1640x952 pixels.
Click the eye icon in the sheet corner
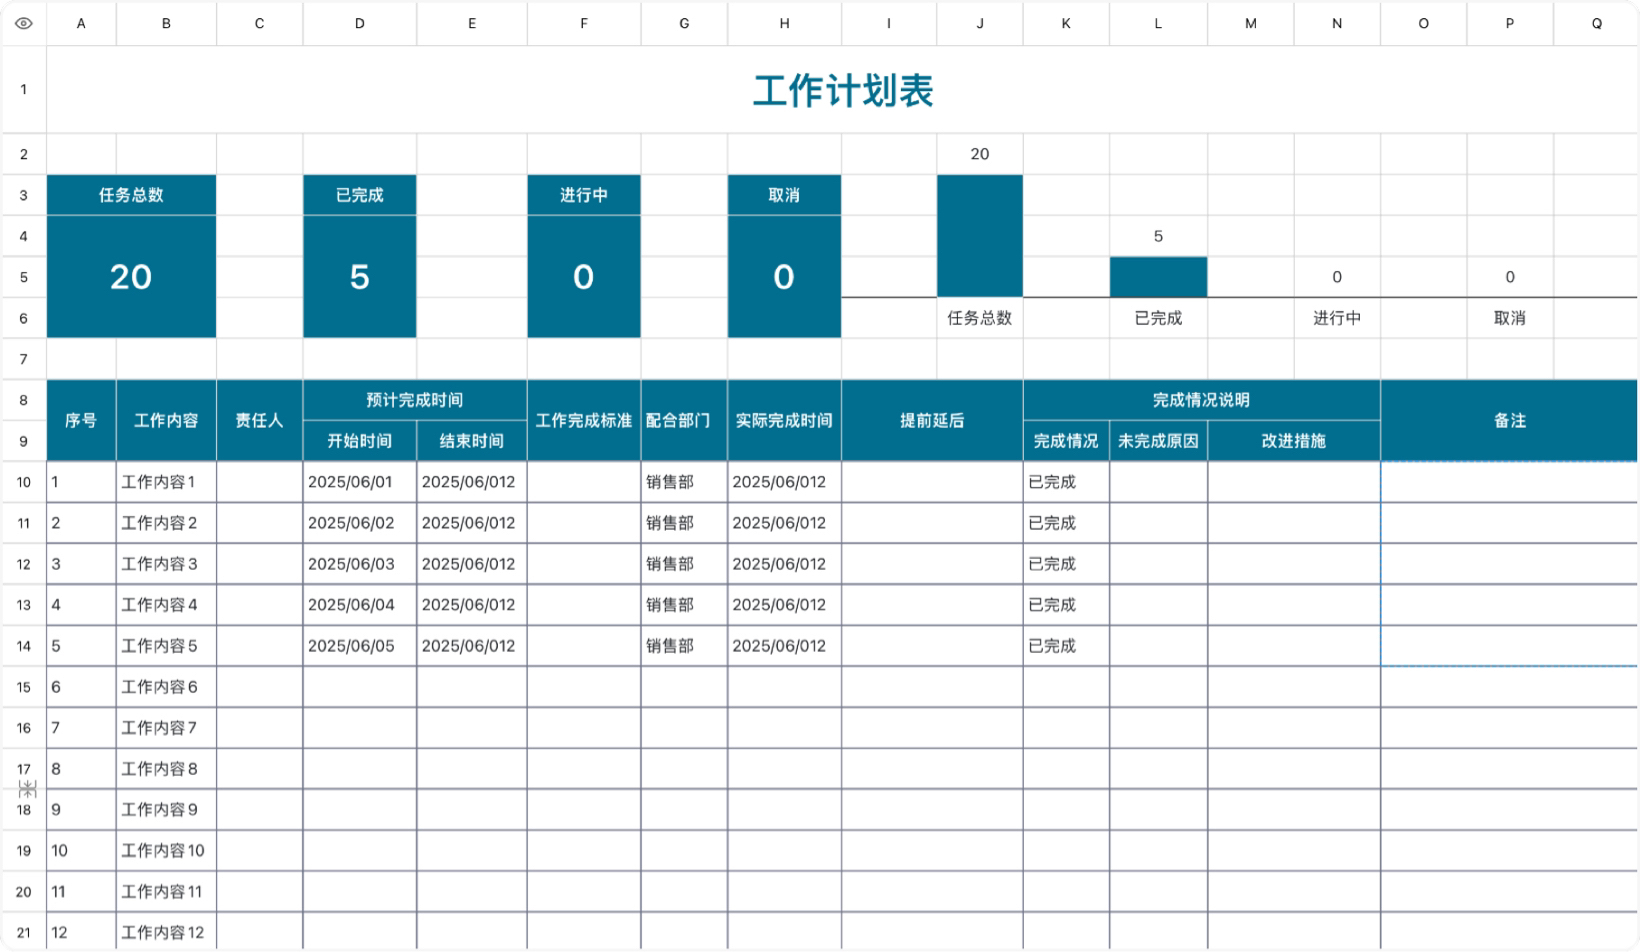pyautogui.click(x=24, y=23)
